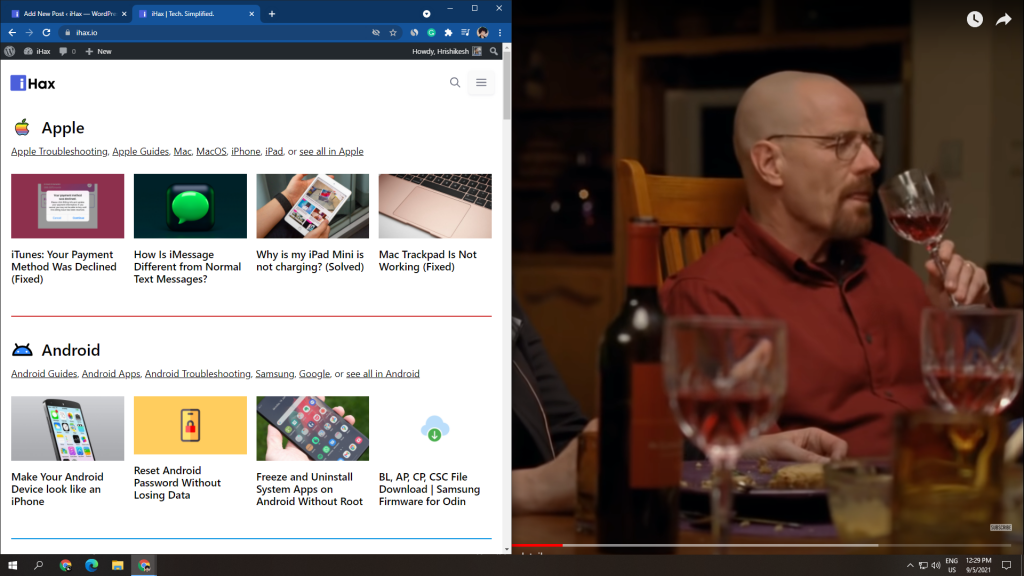The width and height of the screenshot is (1024, 576).
Task: Open the Android Guides link
Action: (44, 374)
